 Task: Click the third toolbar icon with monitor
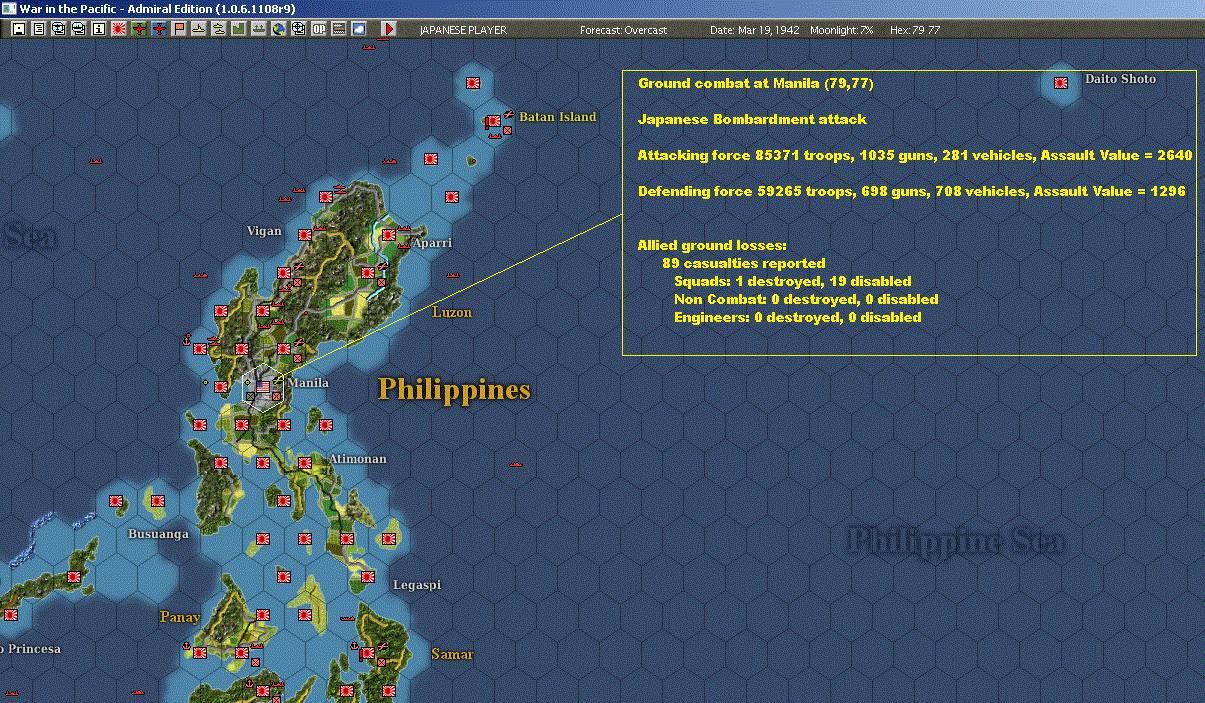[59, 29]
